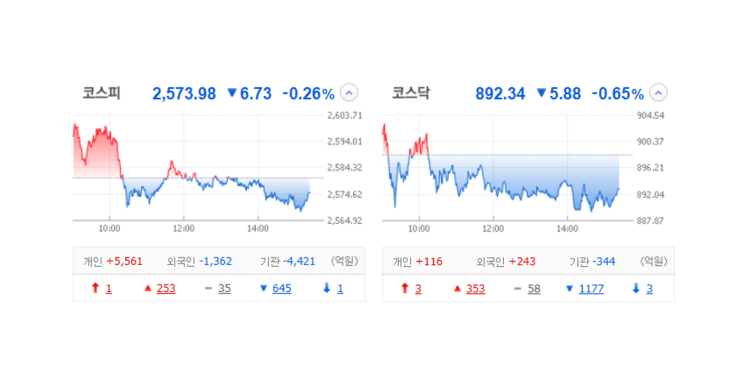Open KOSDAQ 58 unchanged stocks link

[x=534, y=289]
